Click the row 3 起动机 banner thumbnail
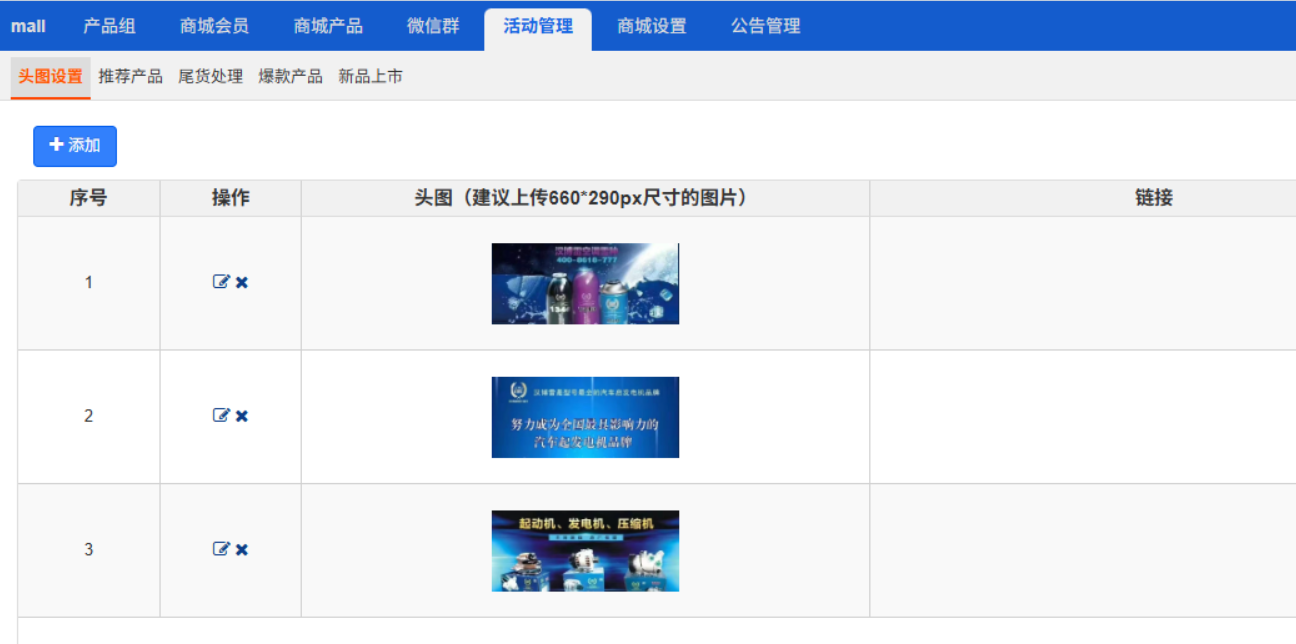This screenshot has height=644, width=1296. click(585, 551)
